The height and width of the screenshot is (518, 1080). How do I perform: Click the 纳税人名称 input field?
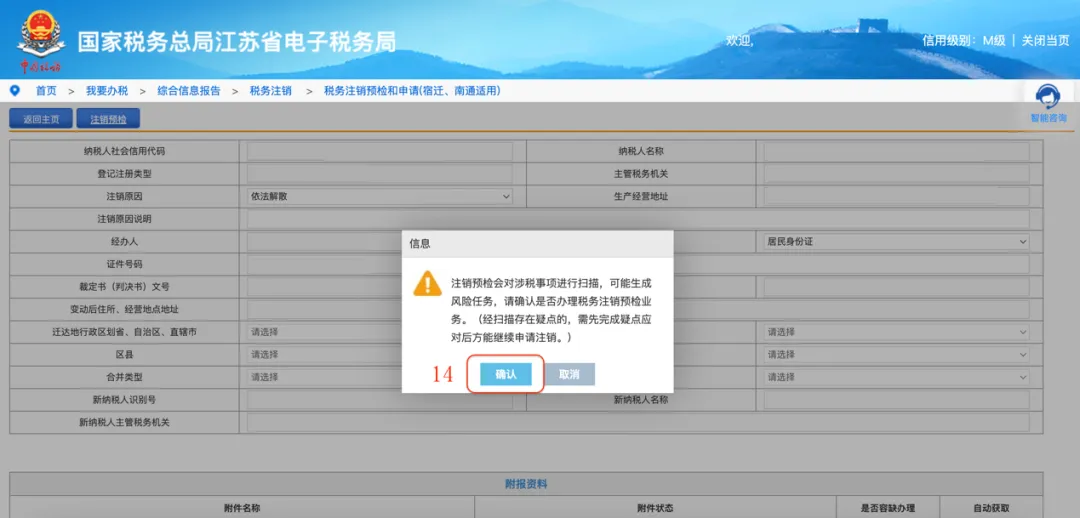click(896, 152)
